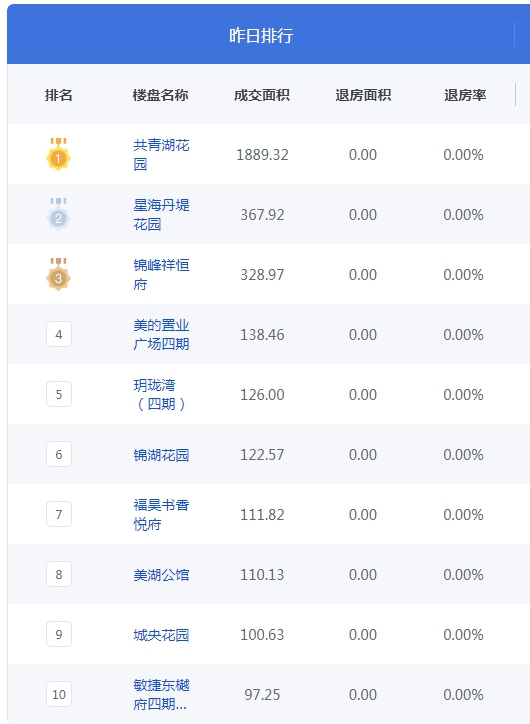The height and width of the screenshot is (724, 530).
Task: Open the 玥珑湾（四期）link
Action: [x=161, y=395]
